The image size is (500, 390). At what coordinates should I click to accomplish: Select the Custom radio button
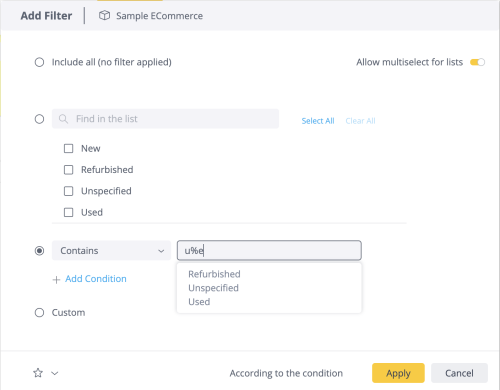click(x=39, y=313)
